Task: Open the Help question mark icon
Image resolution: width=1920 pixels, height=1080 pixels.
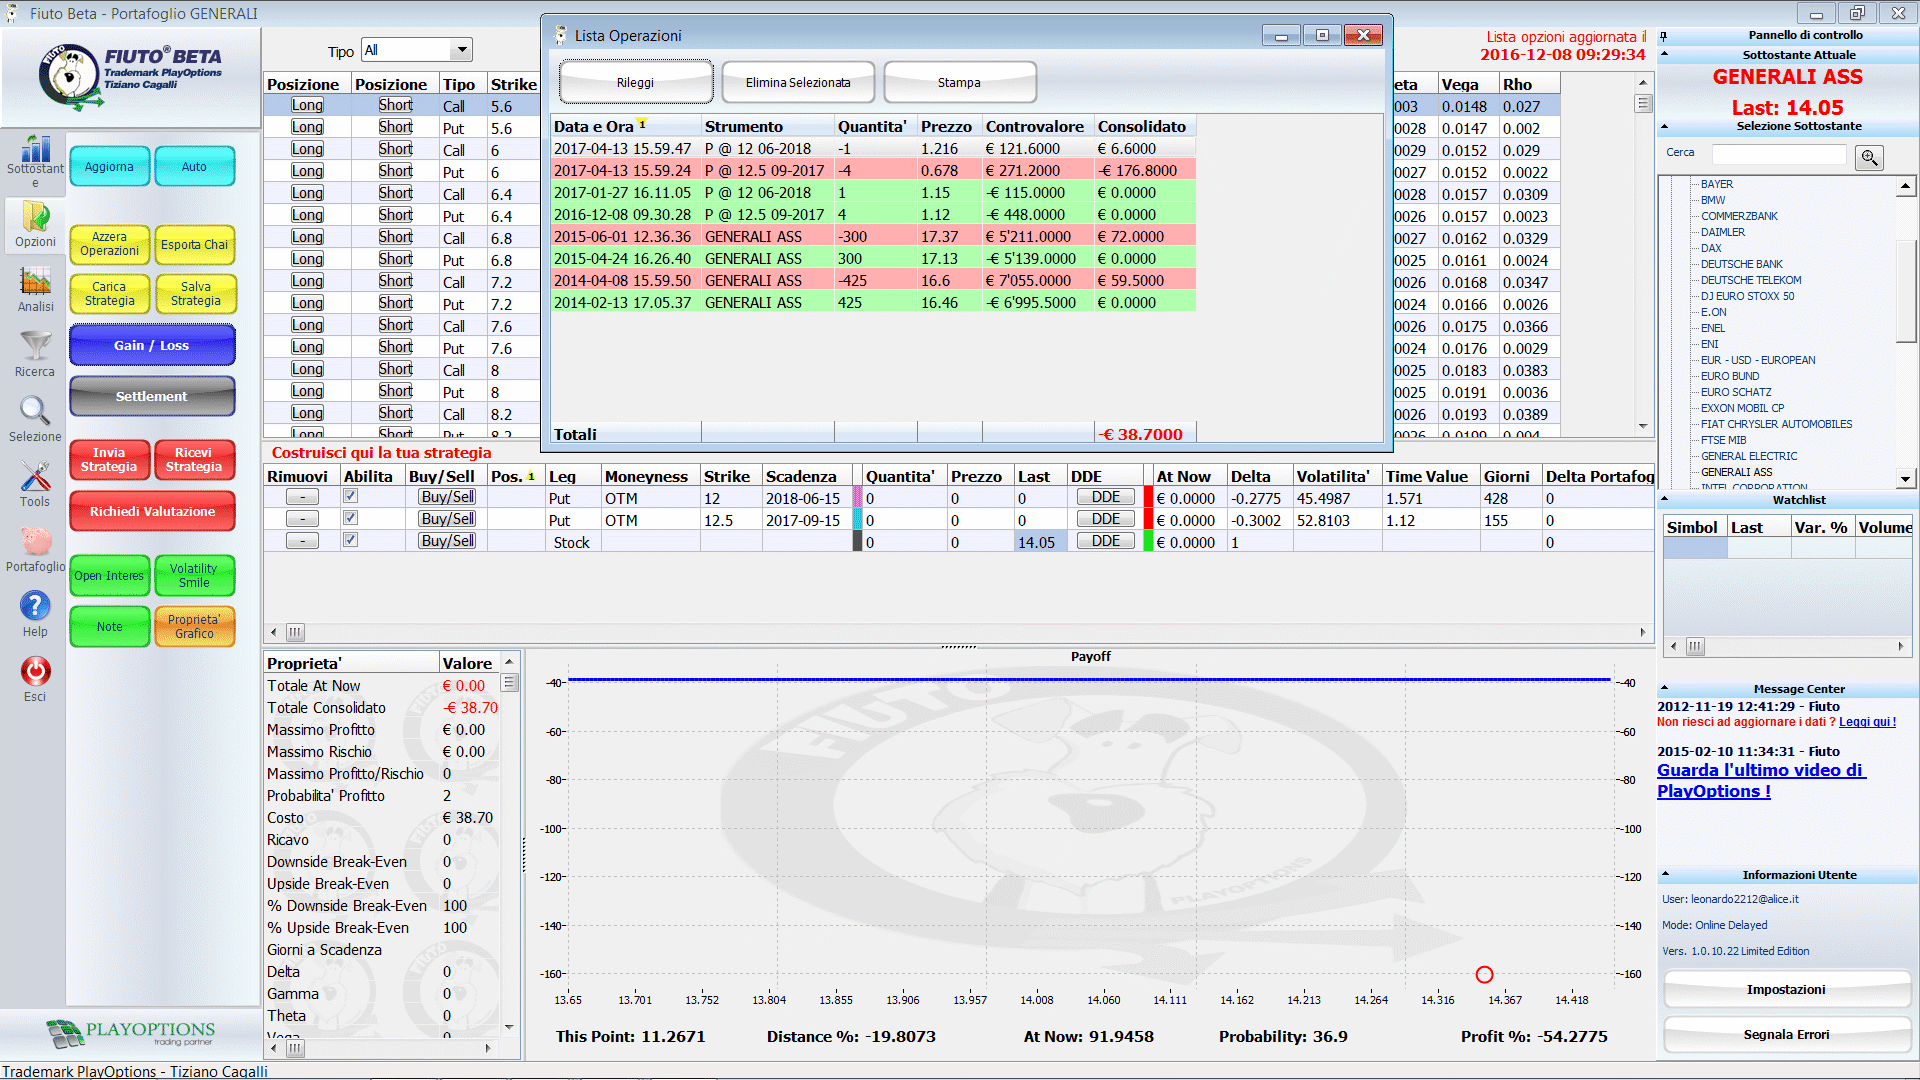Action: pos(35,606)
